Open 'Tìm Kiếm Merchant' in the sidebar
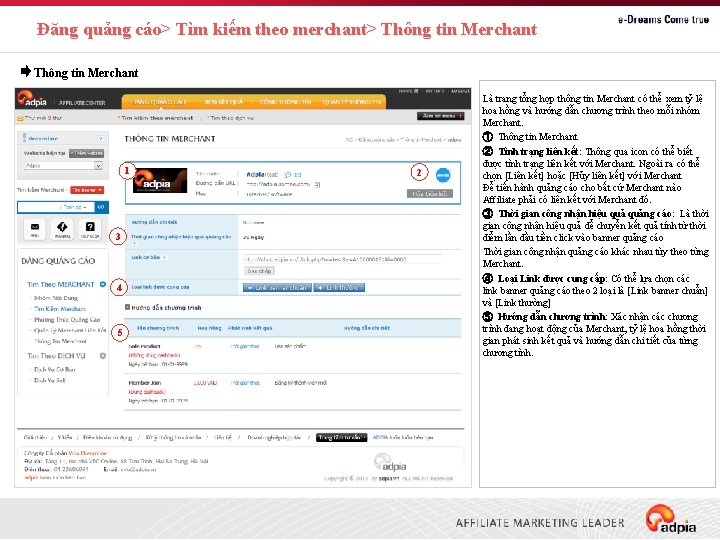720x540 pixels. pyautogui.click(x=60, y=309)
